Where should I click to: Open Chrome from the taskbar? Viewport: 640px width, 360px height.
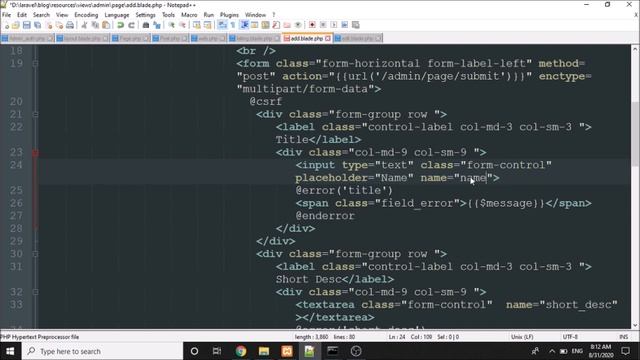(x=241, y=351)
